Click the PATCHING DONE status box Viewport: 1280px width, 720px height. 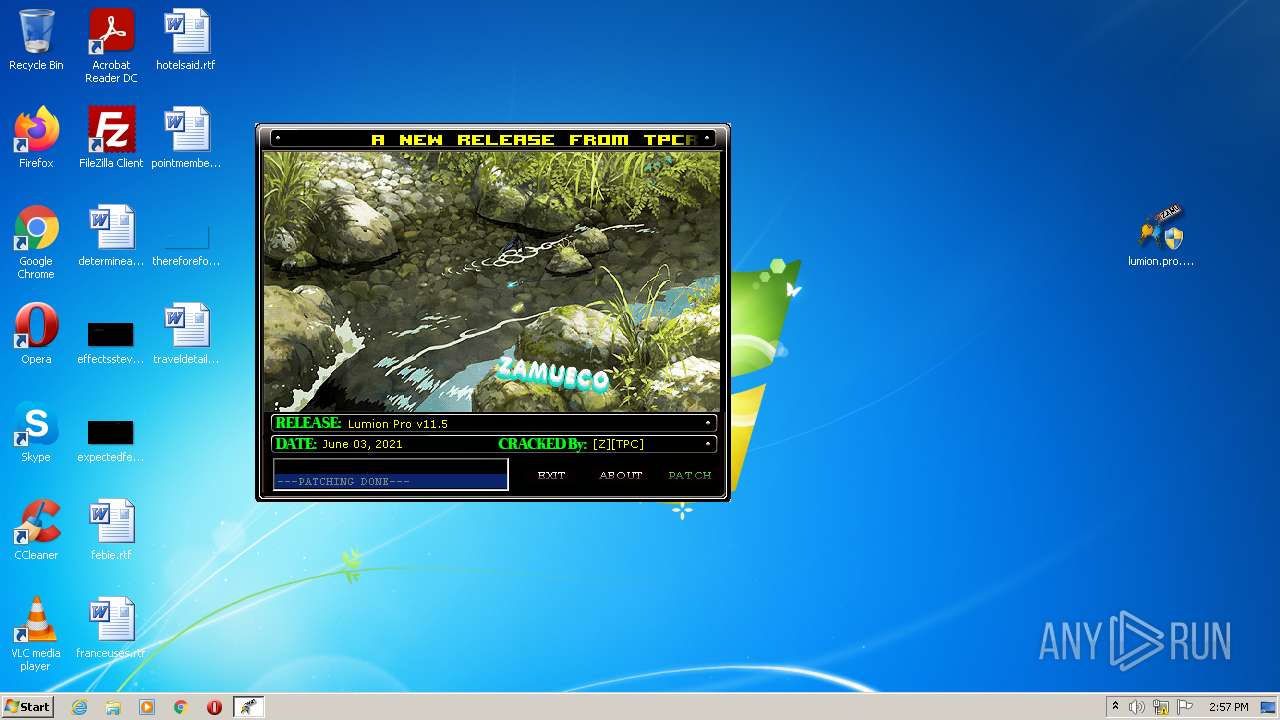pyautogui.click(x=391, y=475)
